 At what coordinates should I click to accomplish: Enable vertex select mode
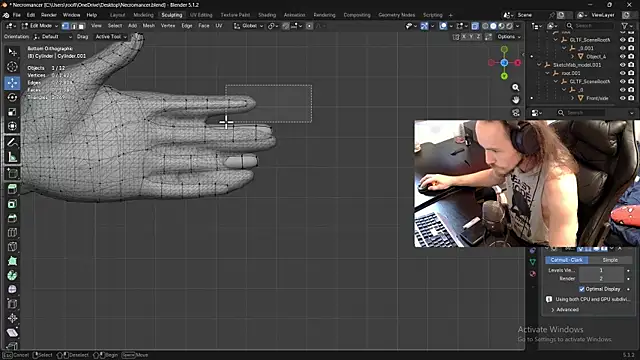coord(65,26)
